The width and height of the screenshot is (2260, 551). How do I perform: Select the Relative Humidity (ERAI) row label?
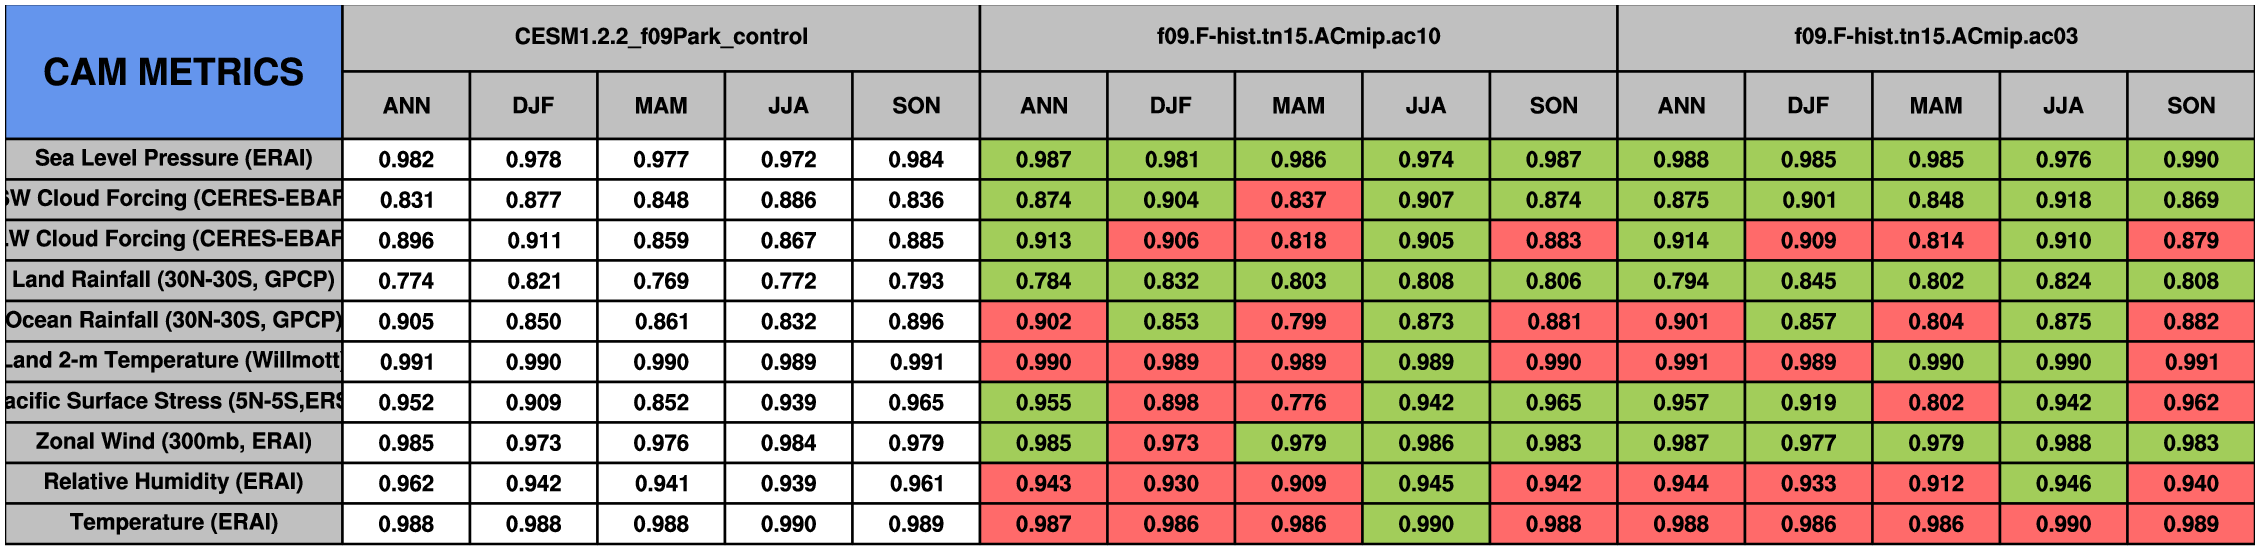[173, 482]
